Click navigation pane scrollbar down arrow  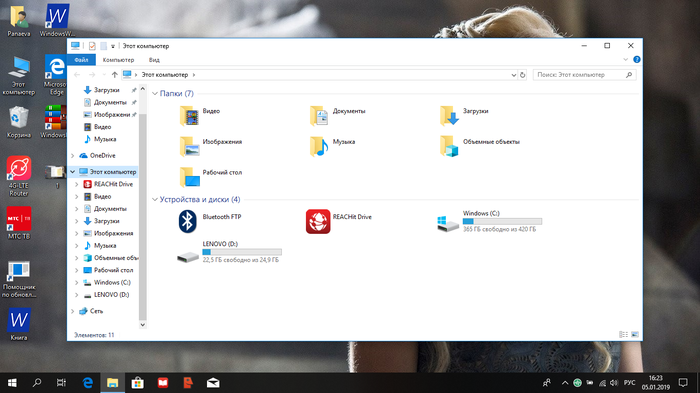[143, 325]
